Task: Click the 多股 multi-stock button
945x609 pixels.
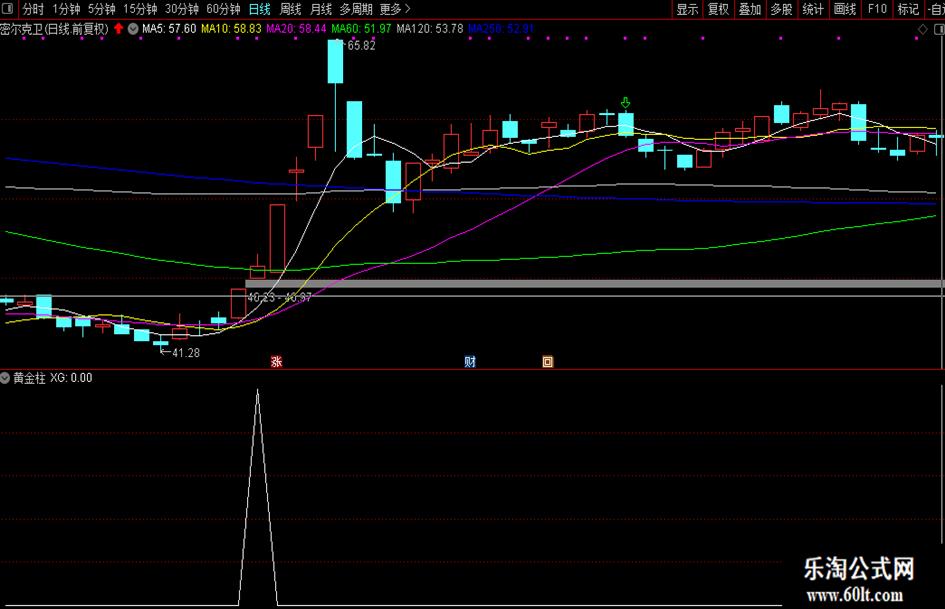Action: 781,9
